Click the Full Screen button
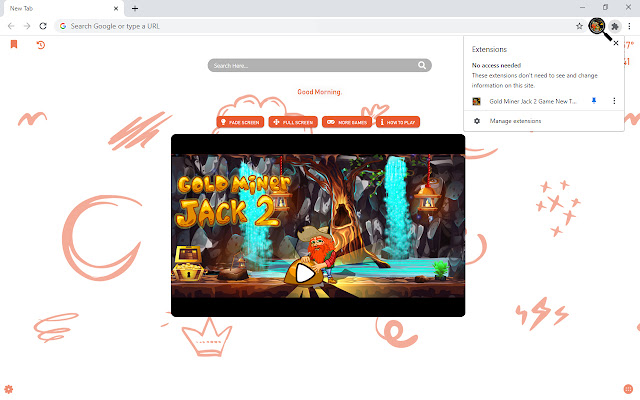Screen dimensions: 640x400 [x=293, y=122]
